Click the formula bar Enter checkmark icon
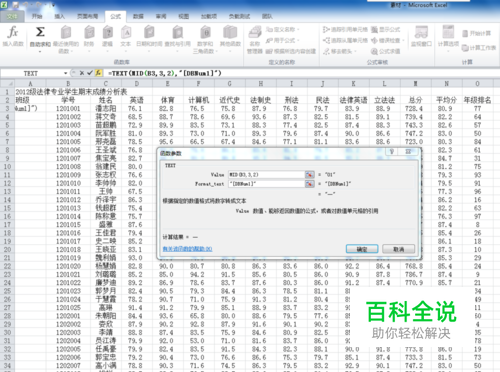Image resolution: width=500 pixels, height=372 pixels. [x=89, y=73]
